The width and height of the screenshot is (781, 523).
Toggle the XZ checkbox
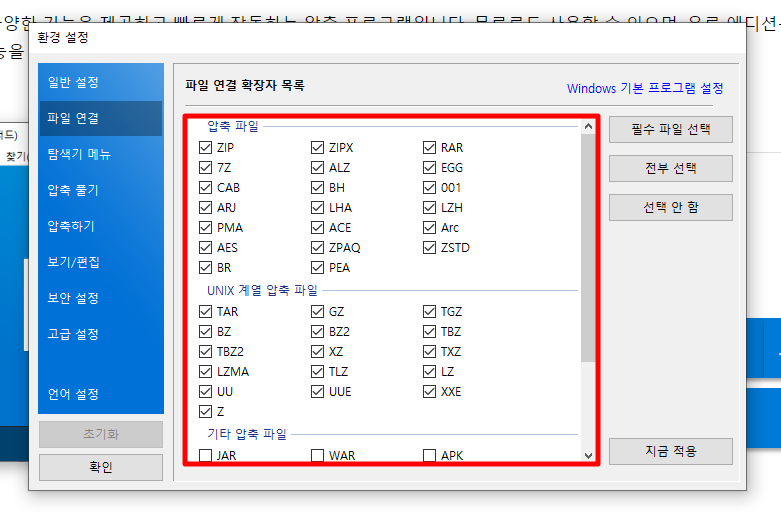point(317,352)
